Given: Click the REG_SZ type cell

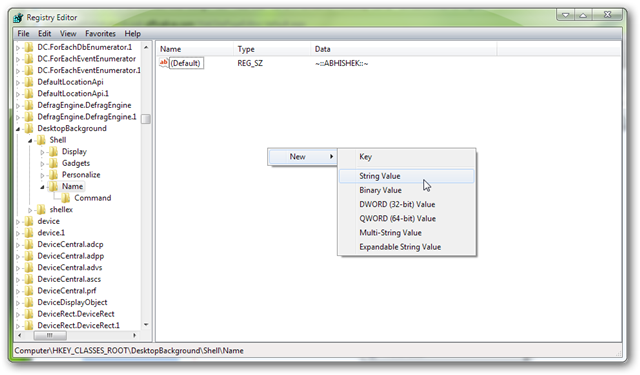Looking at the screenshot, I should 250,63.
